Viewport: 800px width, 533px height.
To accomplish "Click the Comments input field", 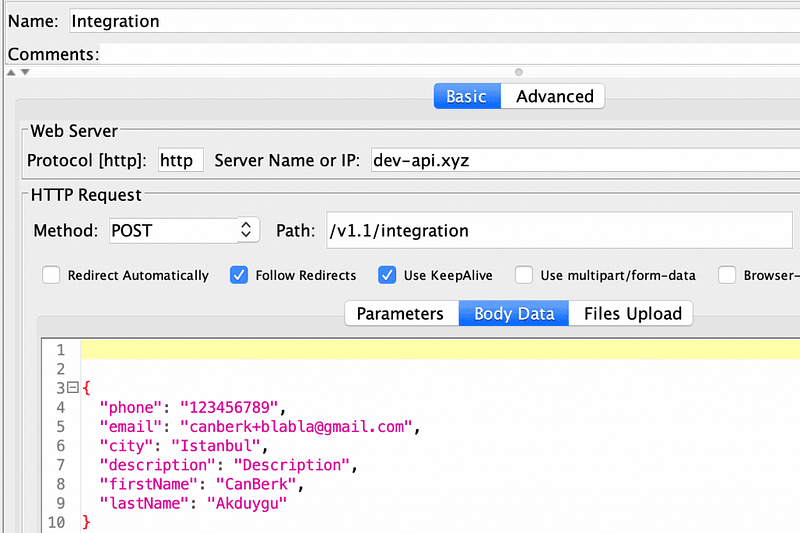I will 449,54.
